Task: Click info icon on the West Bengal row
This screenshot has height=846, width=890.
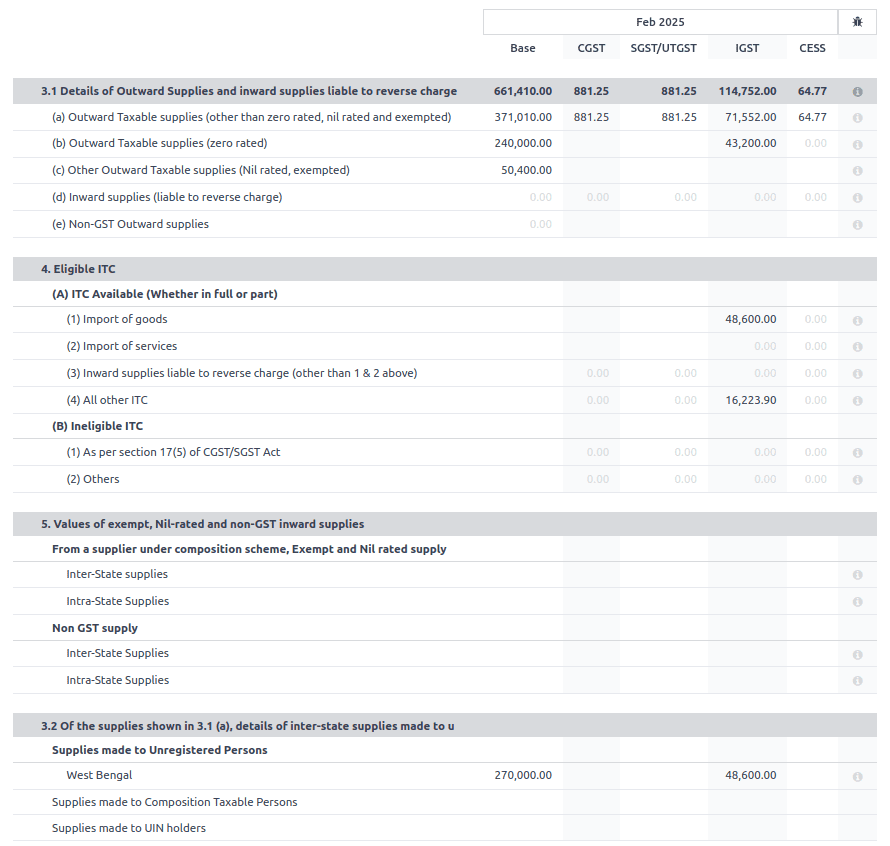Action: click(857, 776)
